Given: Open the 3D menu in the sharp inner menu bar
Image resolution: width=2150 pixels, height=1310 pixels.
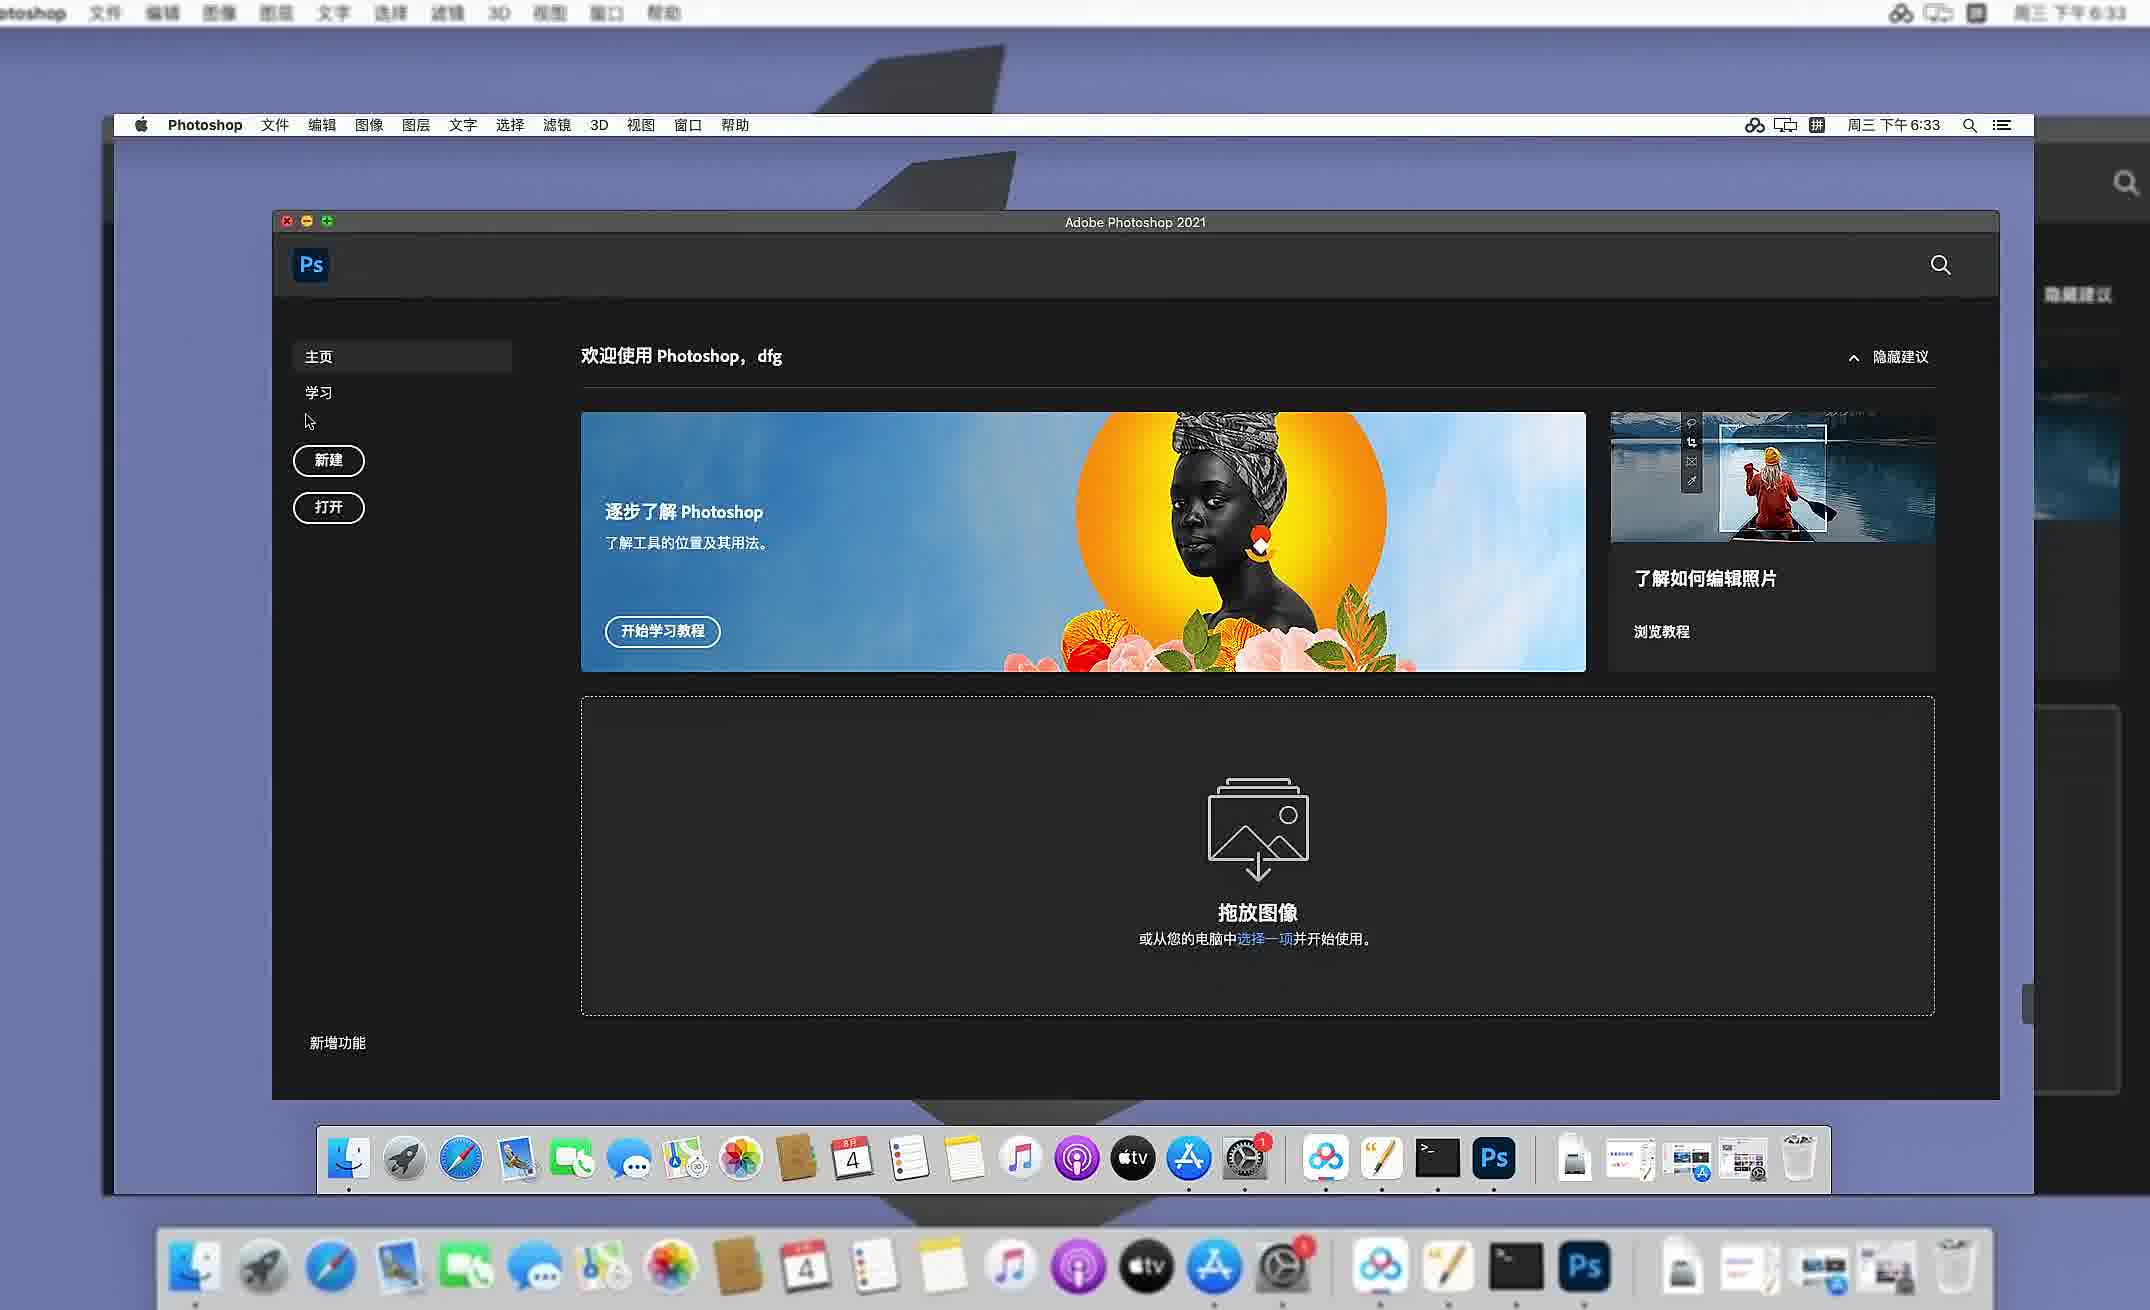Looking at the screenshot, I should [x=599, y=125].
